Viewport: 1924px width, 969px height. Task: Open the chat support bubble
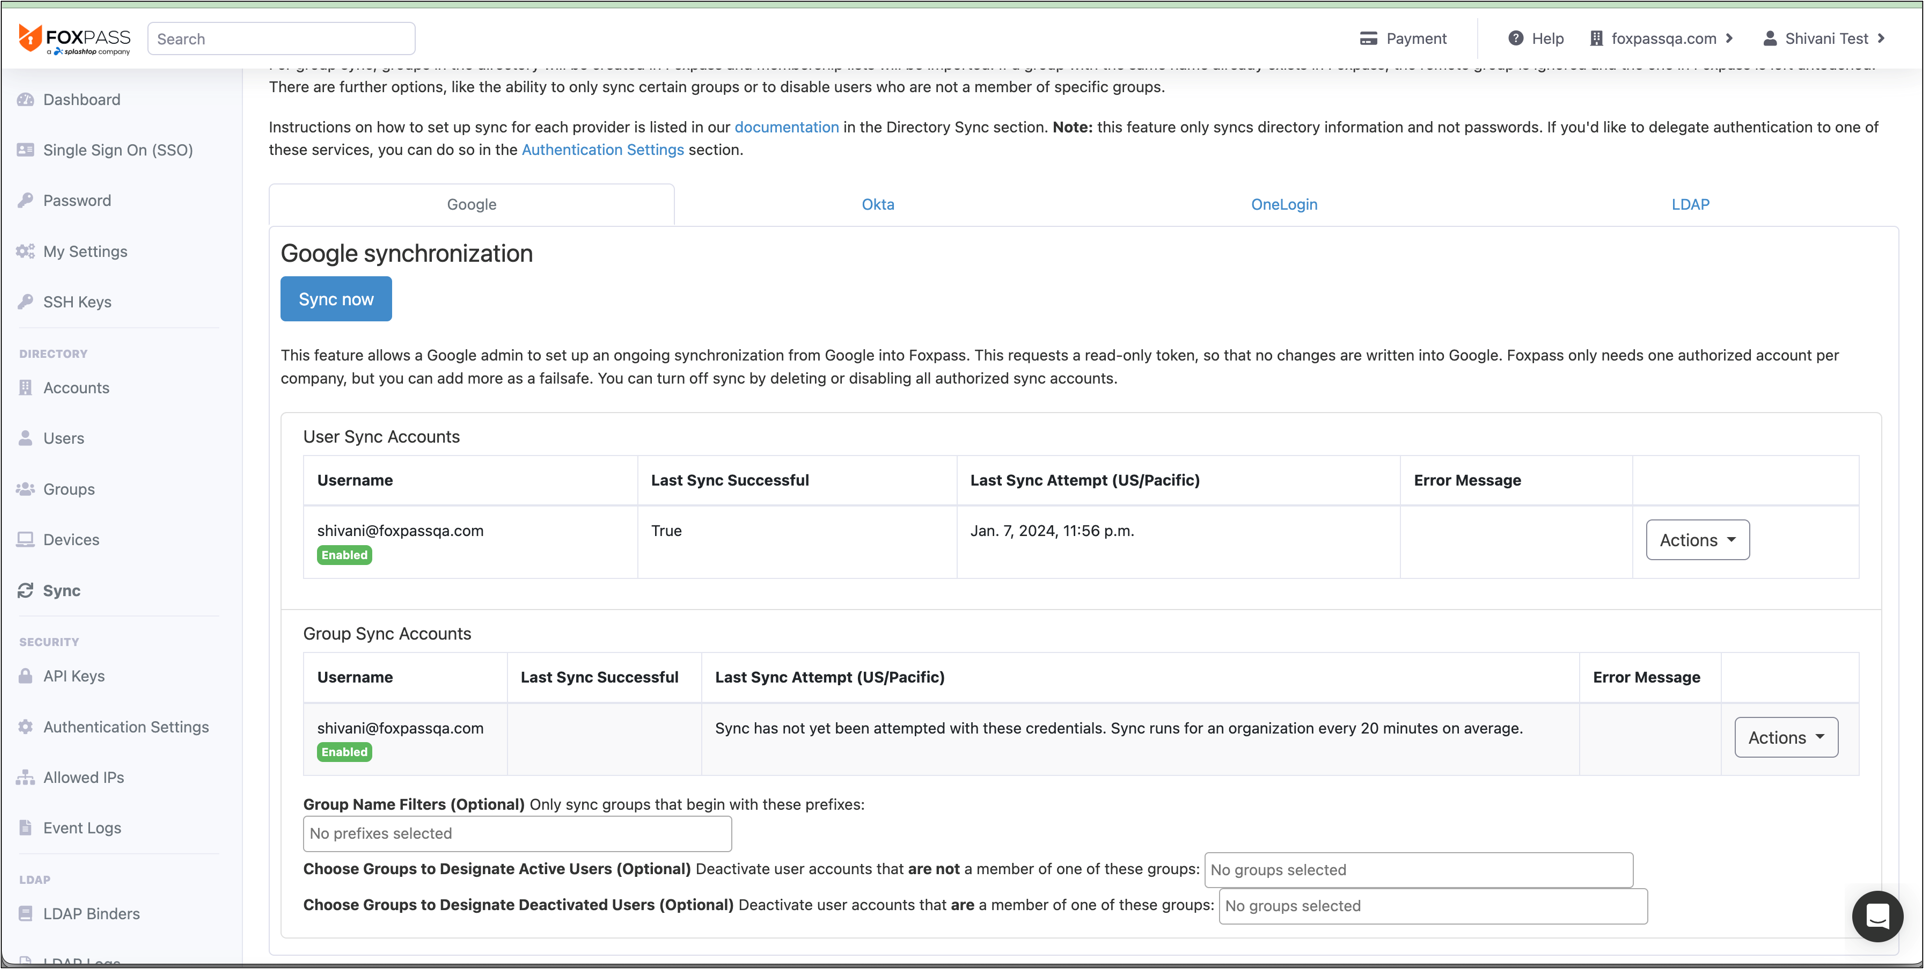[1877, 916]
